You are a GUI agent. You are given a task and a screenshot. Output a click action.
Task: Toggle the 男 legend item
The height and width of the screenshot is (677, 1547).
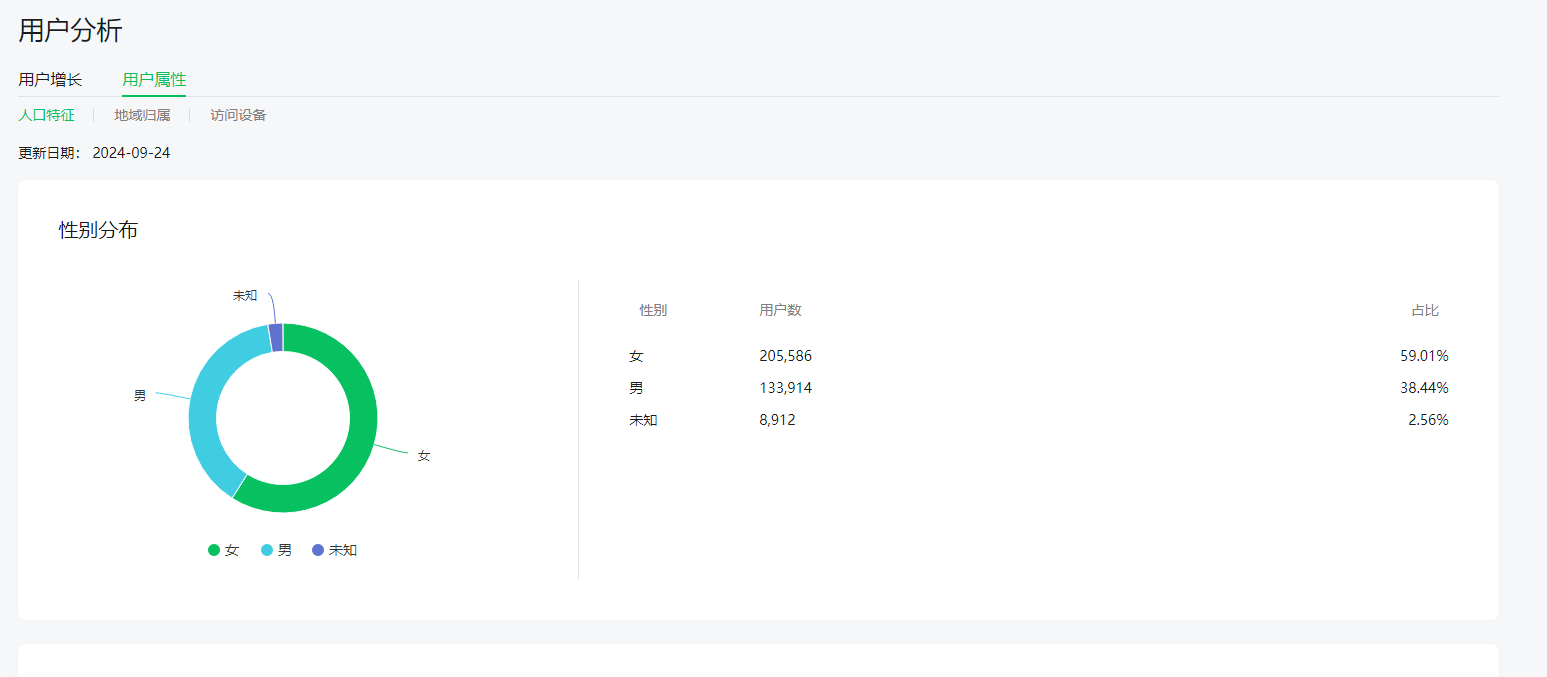pos(277,550)
